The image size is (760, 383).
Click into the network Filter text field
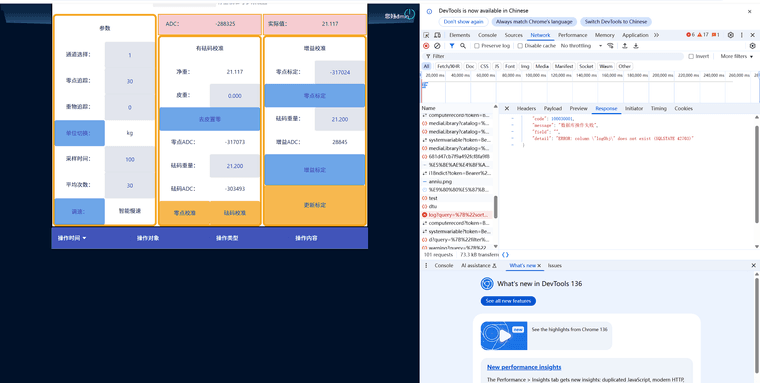(553, 56)
